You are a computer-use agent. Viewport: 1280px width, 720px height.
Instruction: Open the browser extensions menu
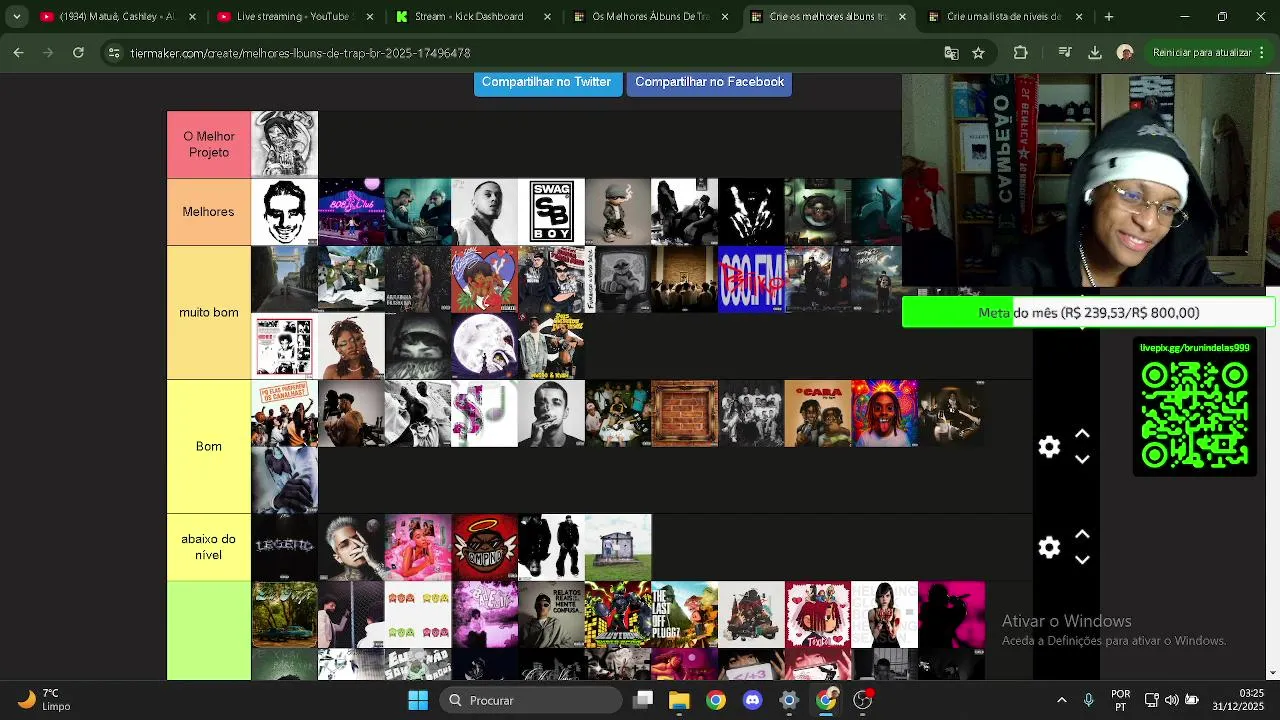pos(1020,53)
